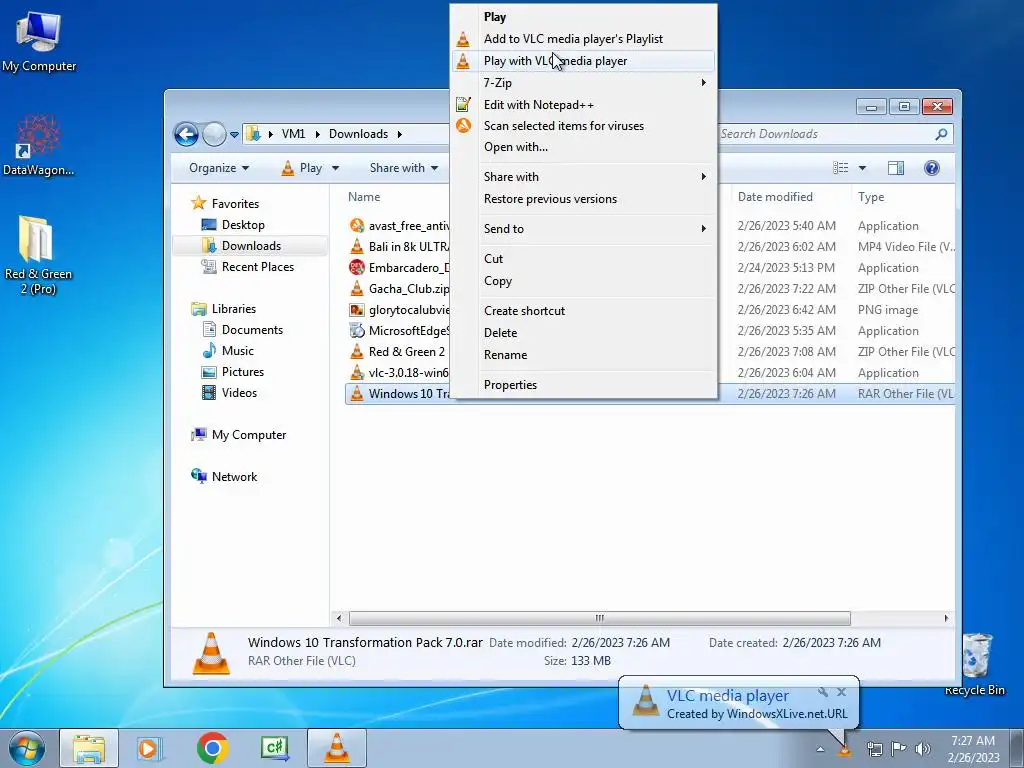Click VM1 in the address bar
1024x768 pixels.
tap(293, 134)
